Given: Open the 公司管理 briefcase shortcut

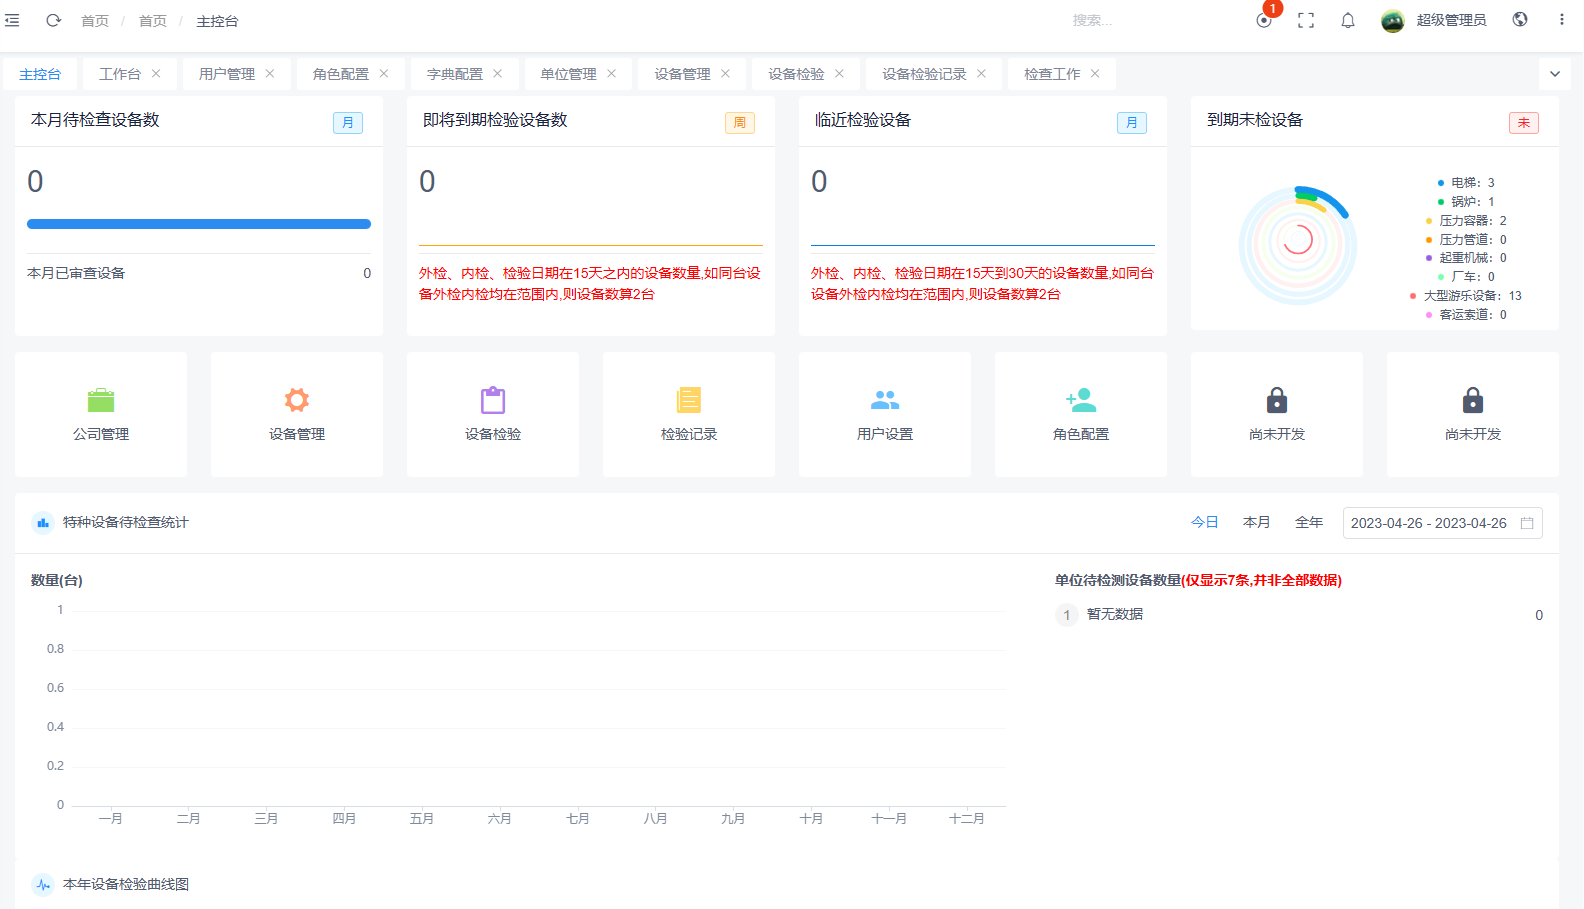Looking at the screenshot, I should (101, 414).
